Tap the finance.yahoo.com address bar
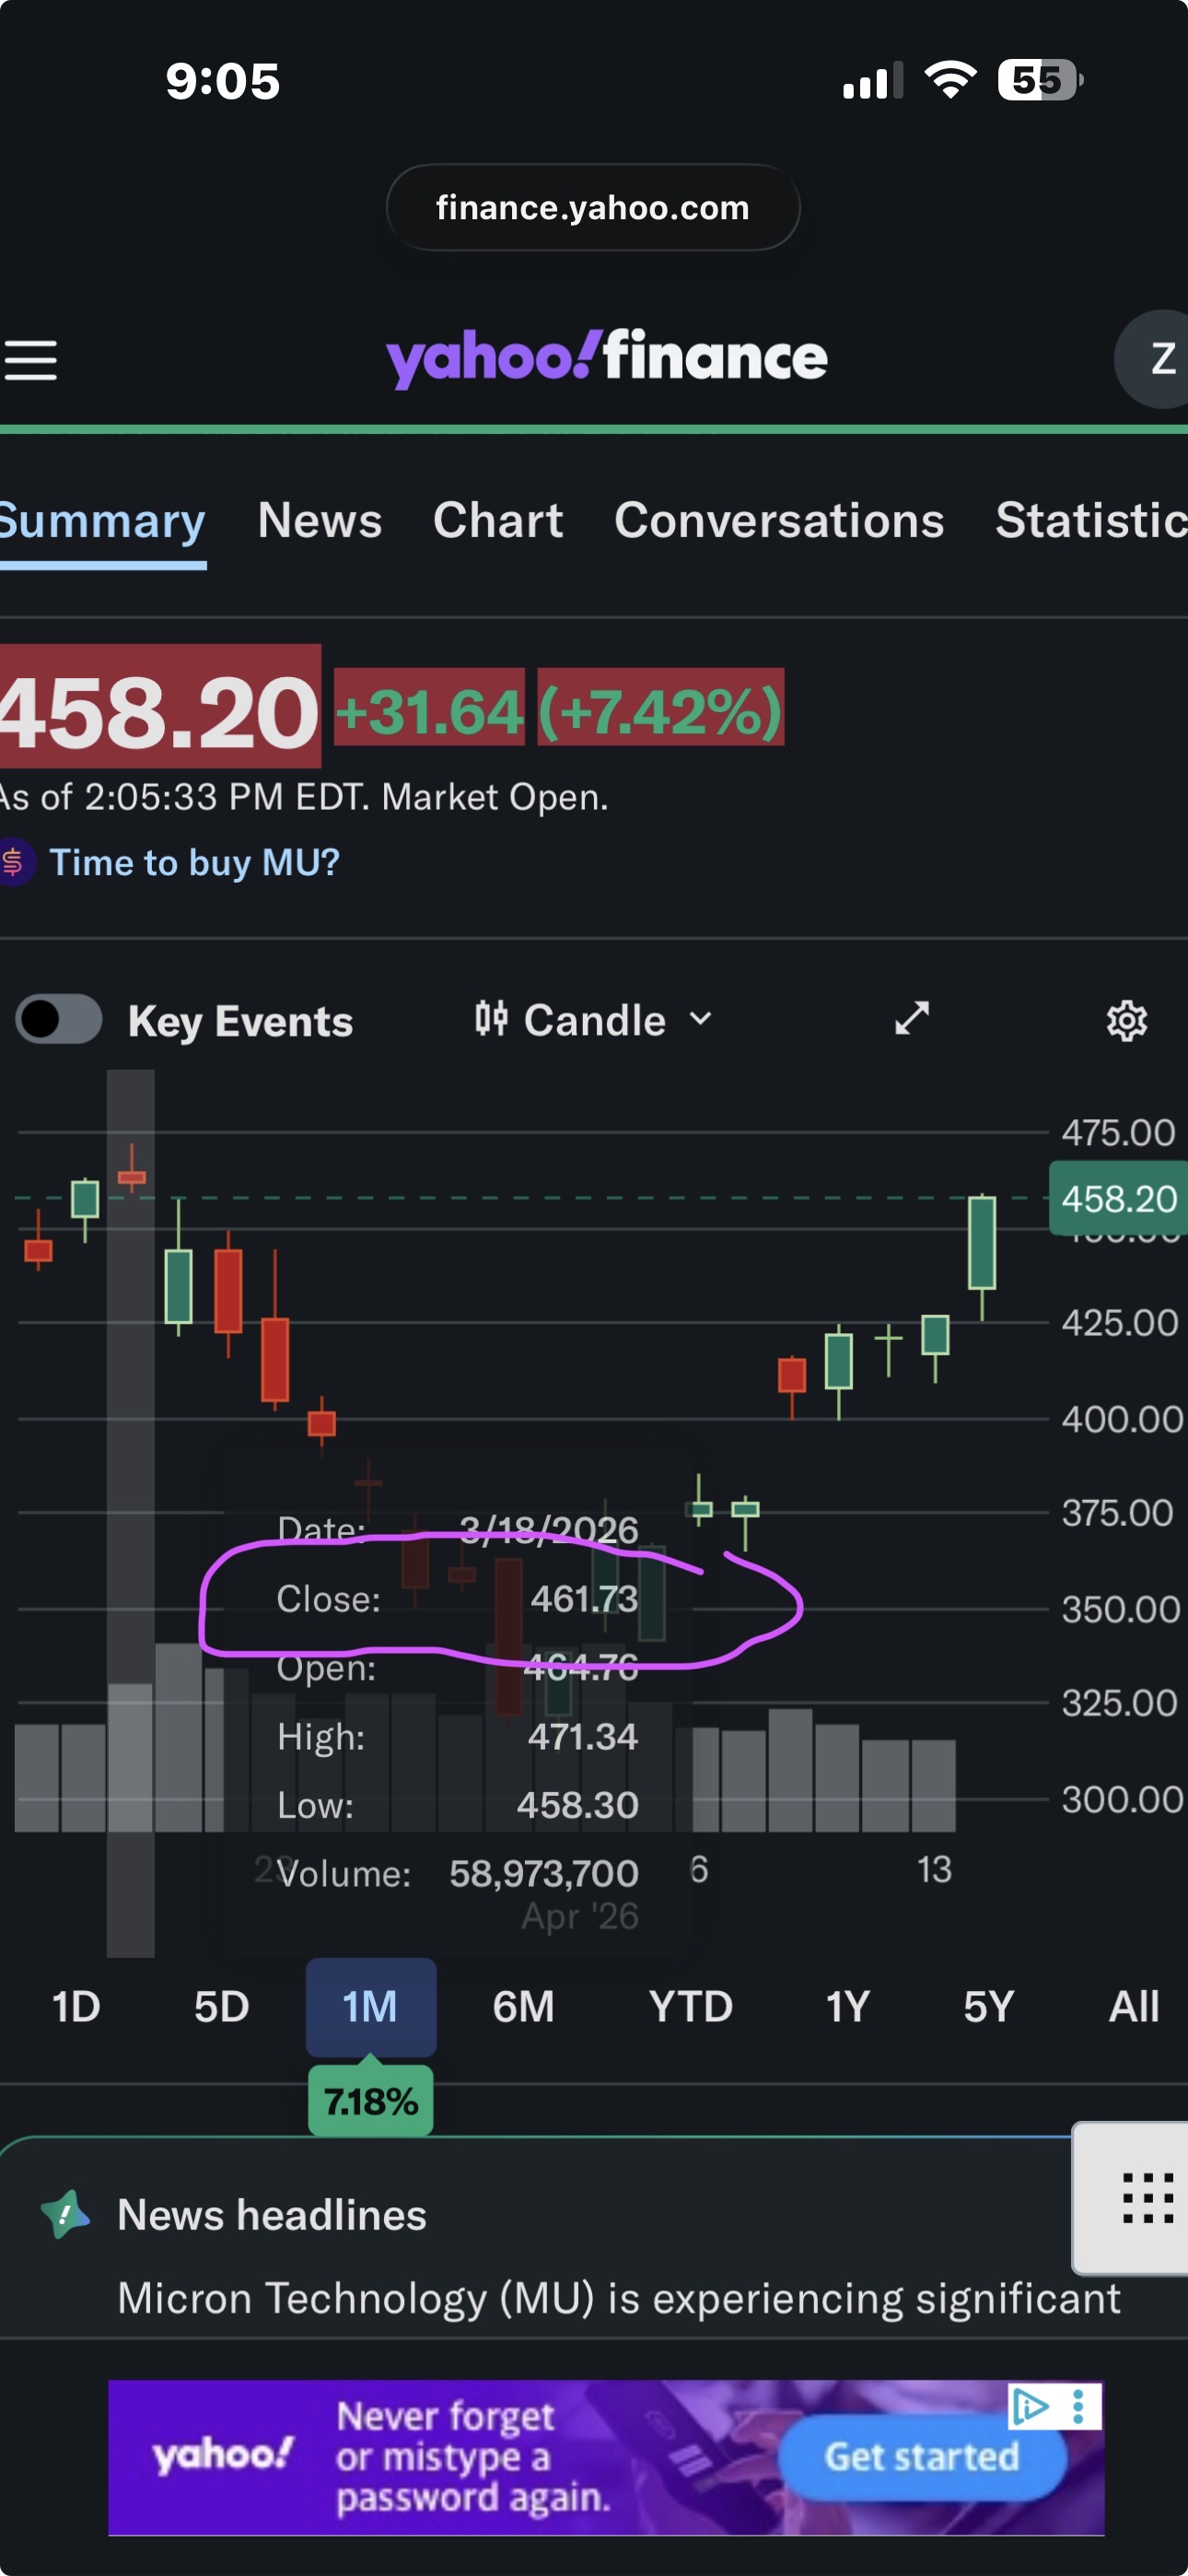The height and width of the screenshot is (2576, 1188). 593,208
